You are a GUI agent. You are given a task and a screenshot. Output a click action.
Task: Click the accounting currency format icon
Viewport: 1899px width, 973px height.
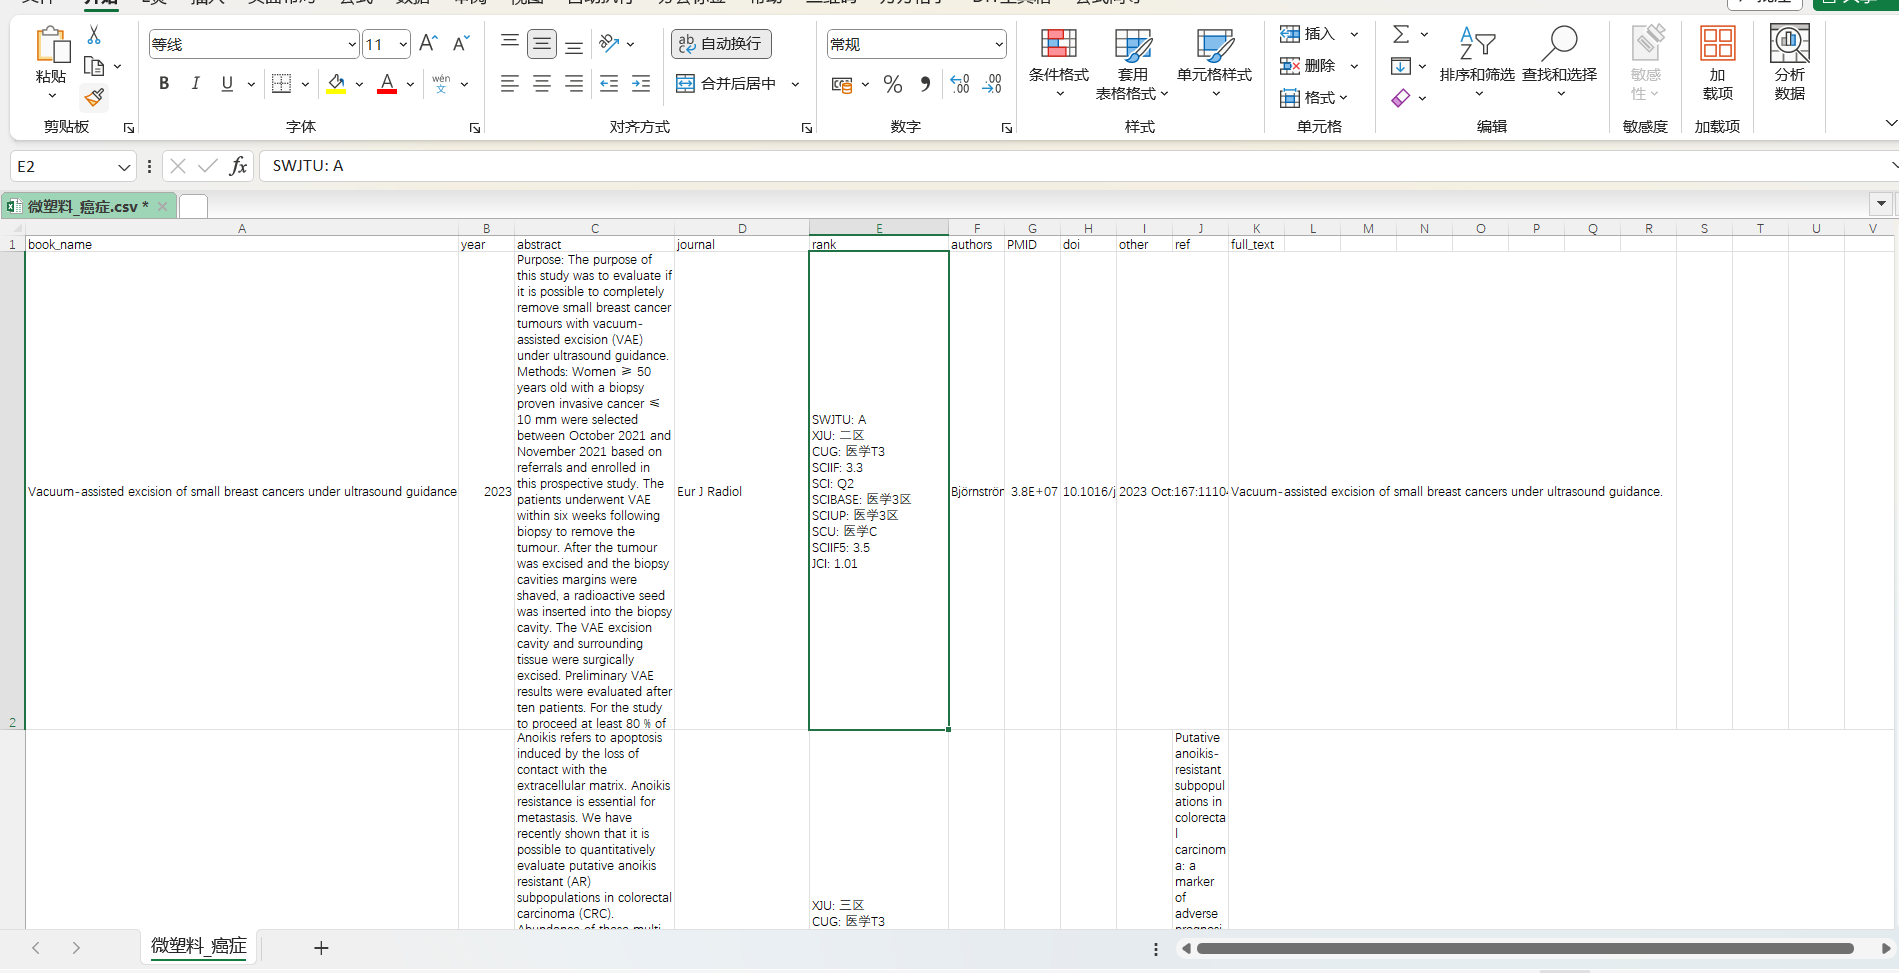pos(842,84)
